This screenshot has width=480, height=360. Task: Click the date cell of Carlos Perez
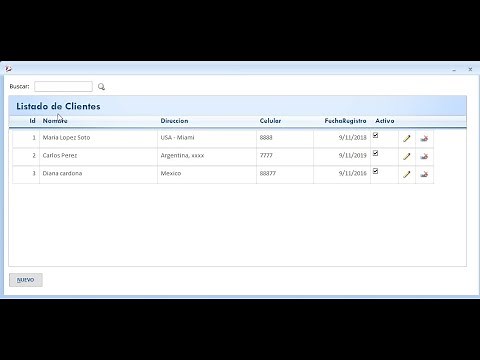(342, 157)
